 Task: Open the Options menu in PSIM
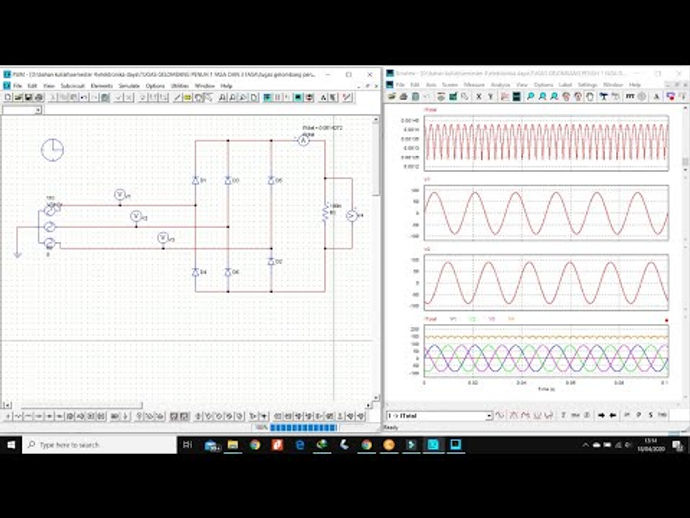[x=155, y=86]
